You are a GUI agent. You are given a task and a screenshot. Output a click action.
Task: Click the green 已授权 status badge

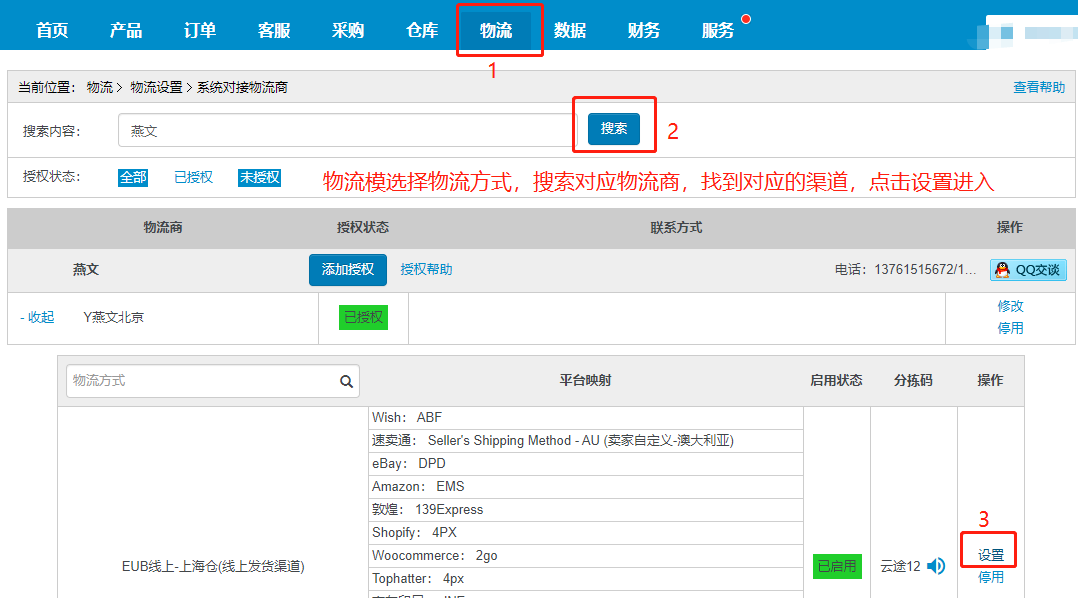pos(363,317)
